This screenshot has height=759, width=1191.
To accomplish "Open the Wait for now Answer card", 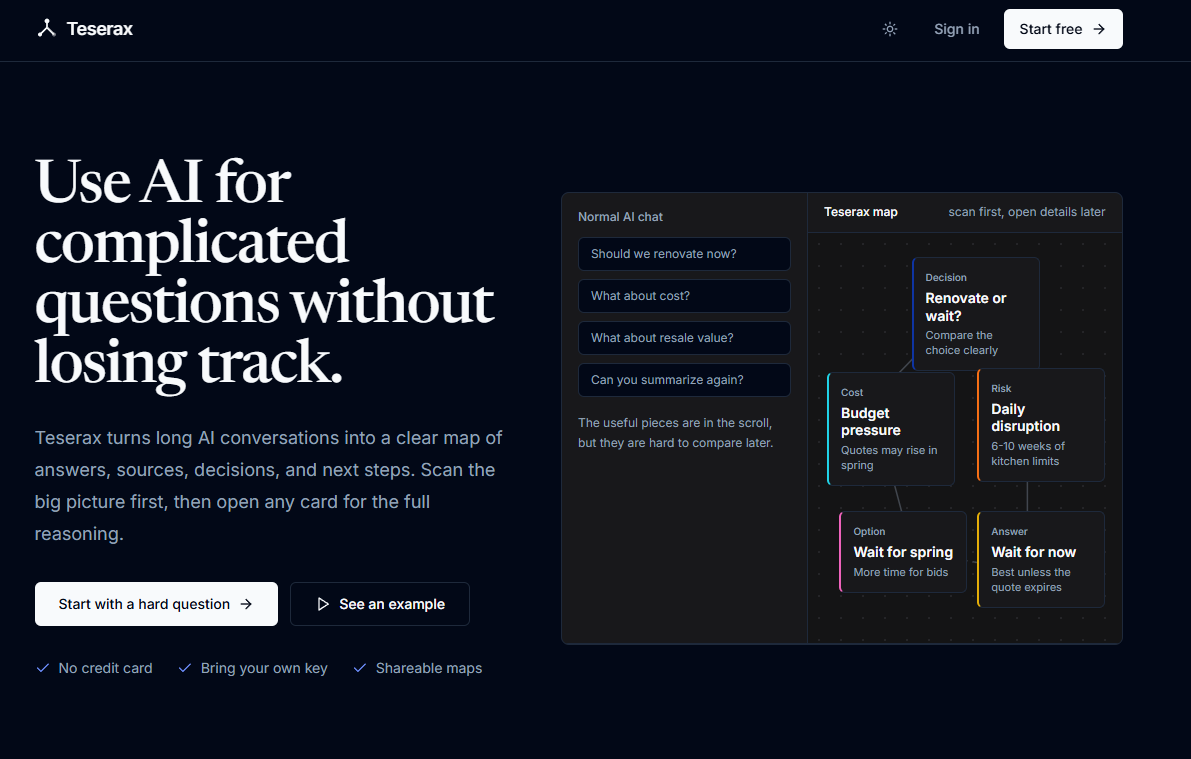I will click(x=1041, y=559).
